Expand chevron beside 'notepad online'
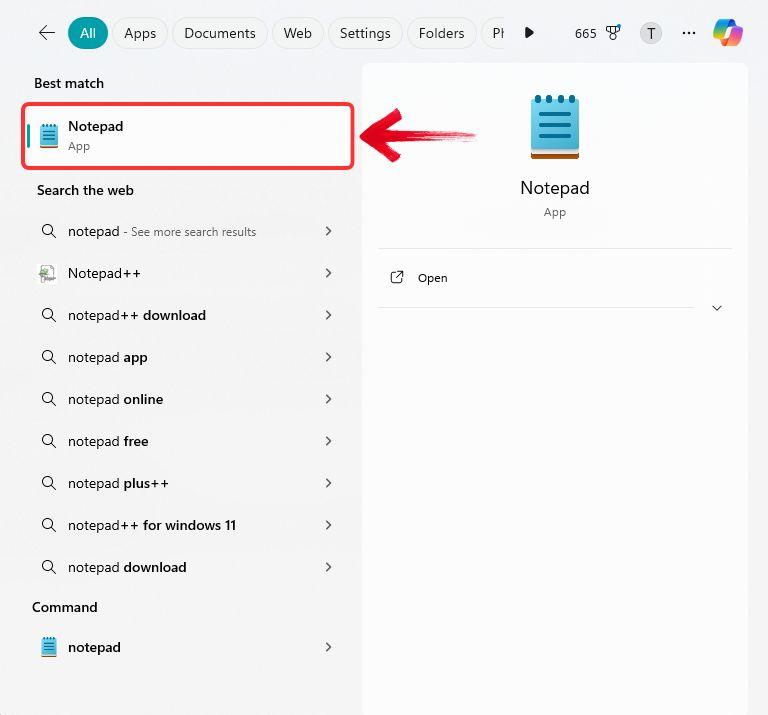This screenshot has height=715, width=768. pyautogui.click(x=328, y=400)
